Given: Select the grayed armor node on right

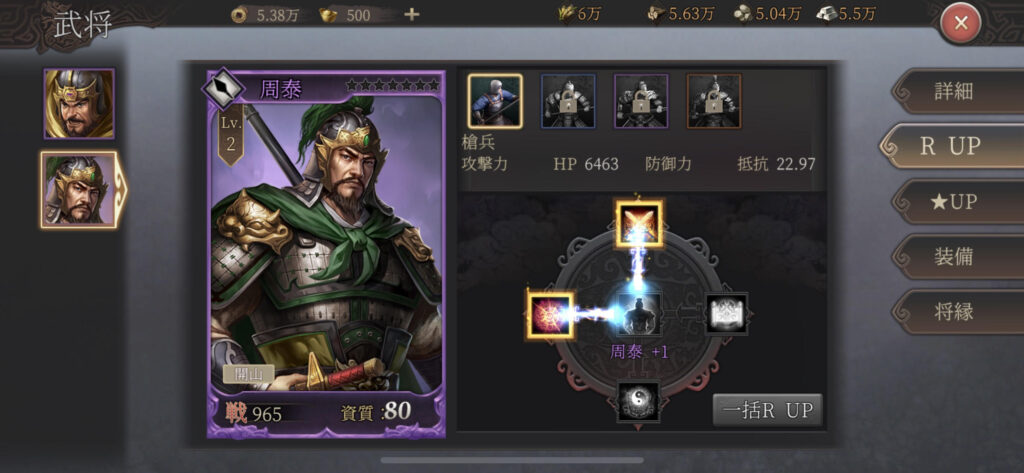Looking at the screenshot, I should pos(726,314).
